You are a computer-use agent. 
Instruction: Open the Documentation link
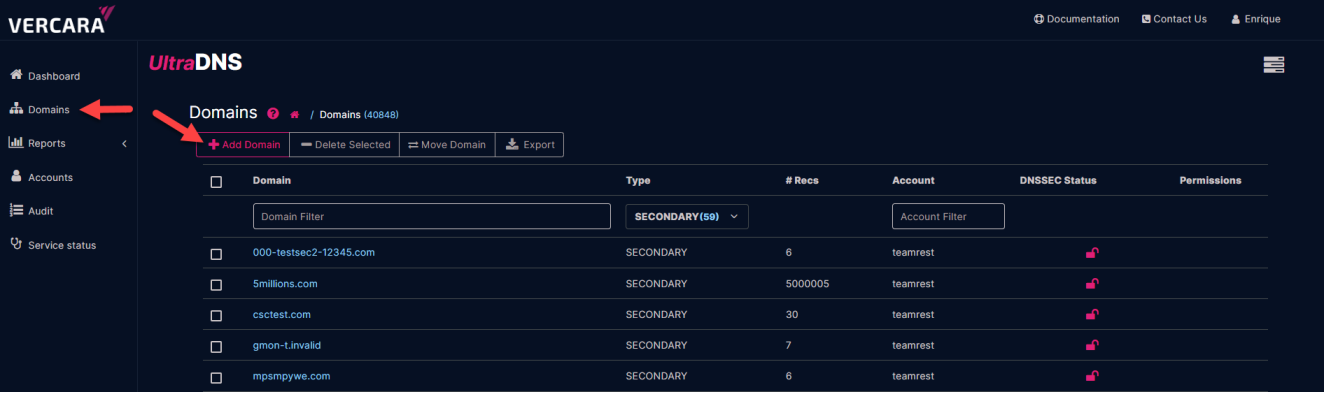pos(1077,19)
